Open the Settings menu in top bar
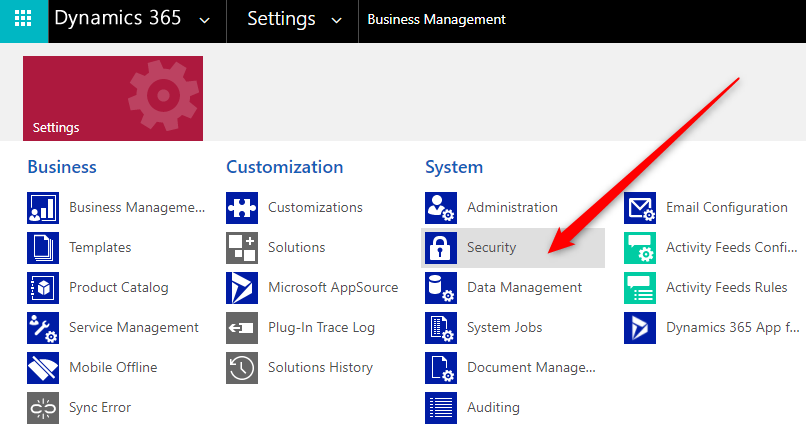Image resolution: width=806 pixels, height=438 pixels. click(281, 20)
